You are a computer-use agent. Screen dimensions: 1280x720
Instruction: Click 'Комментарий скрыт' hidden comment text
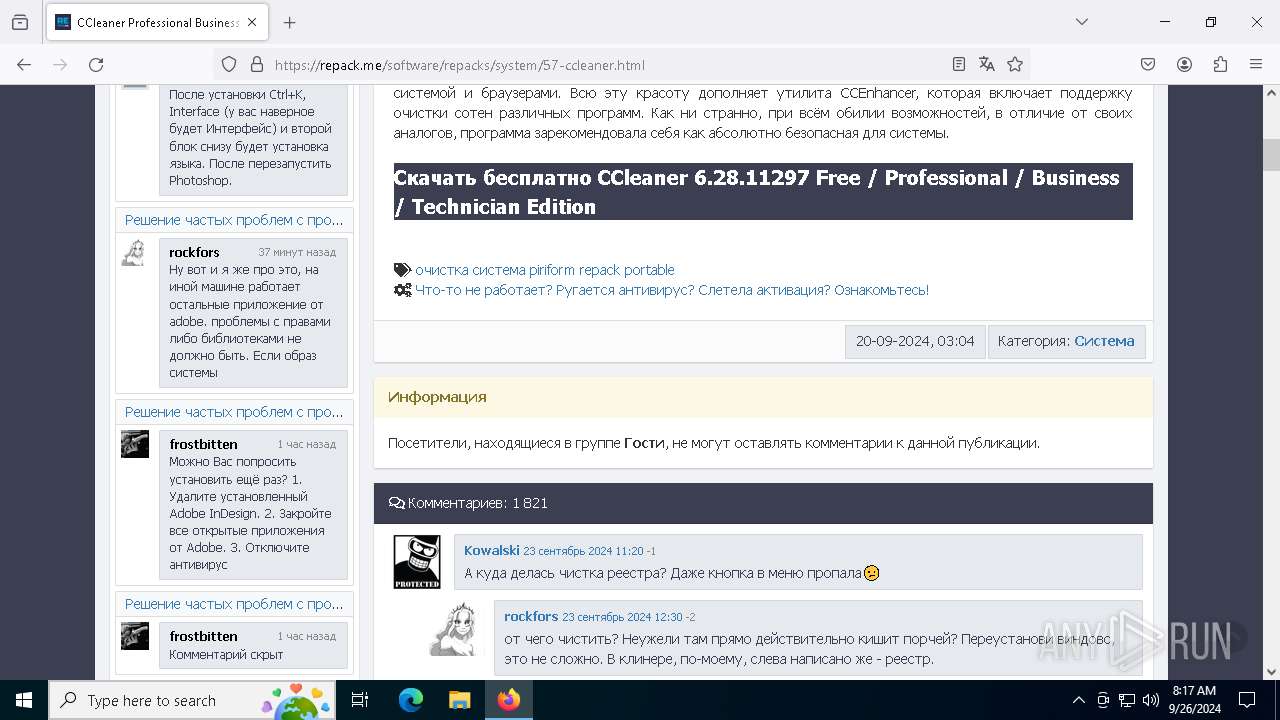[226, 655]
